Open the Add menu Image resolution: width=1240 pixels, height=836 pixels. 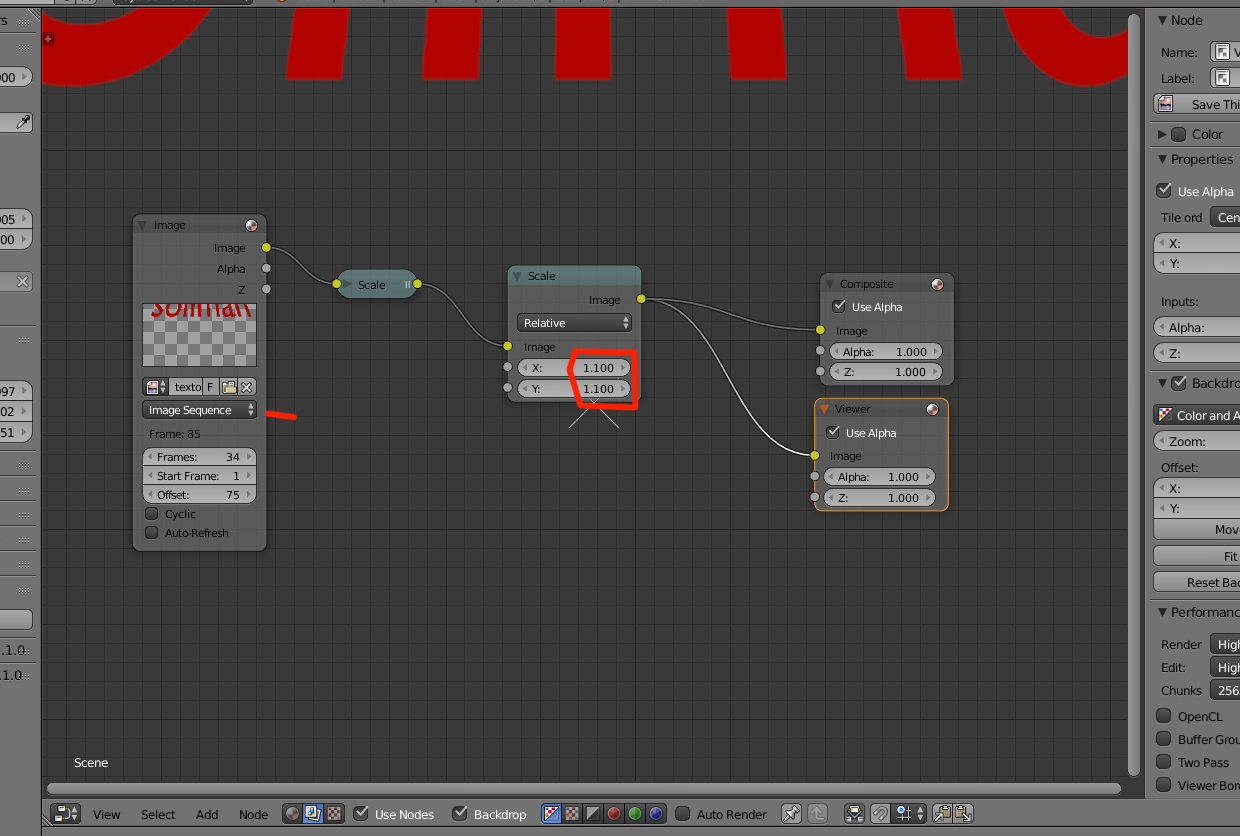click(x=207, y=814)
